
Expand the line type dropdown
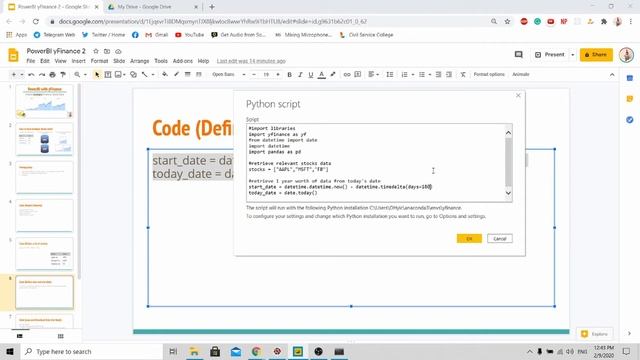(x=153, y=75)
